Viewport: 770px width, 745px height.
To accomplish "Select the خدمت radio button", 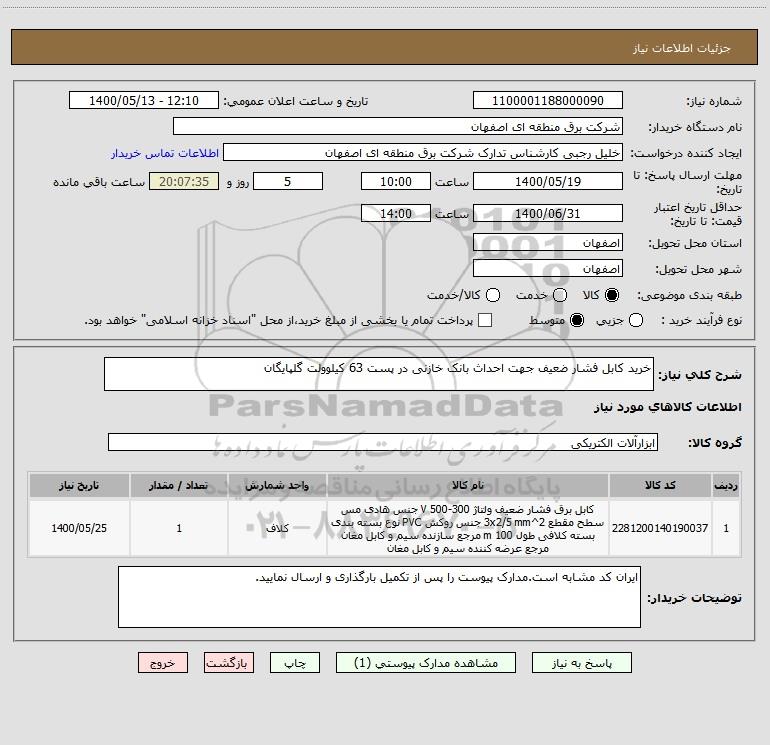I will coord(560,295).
